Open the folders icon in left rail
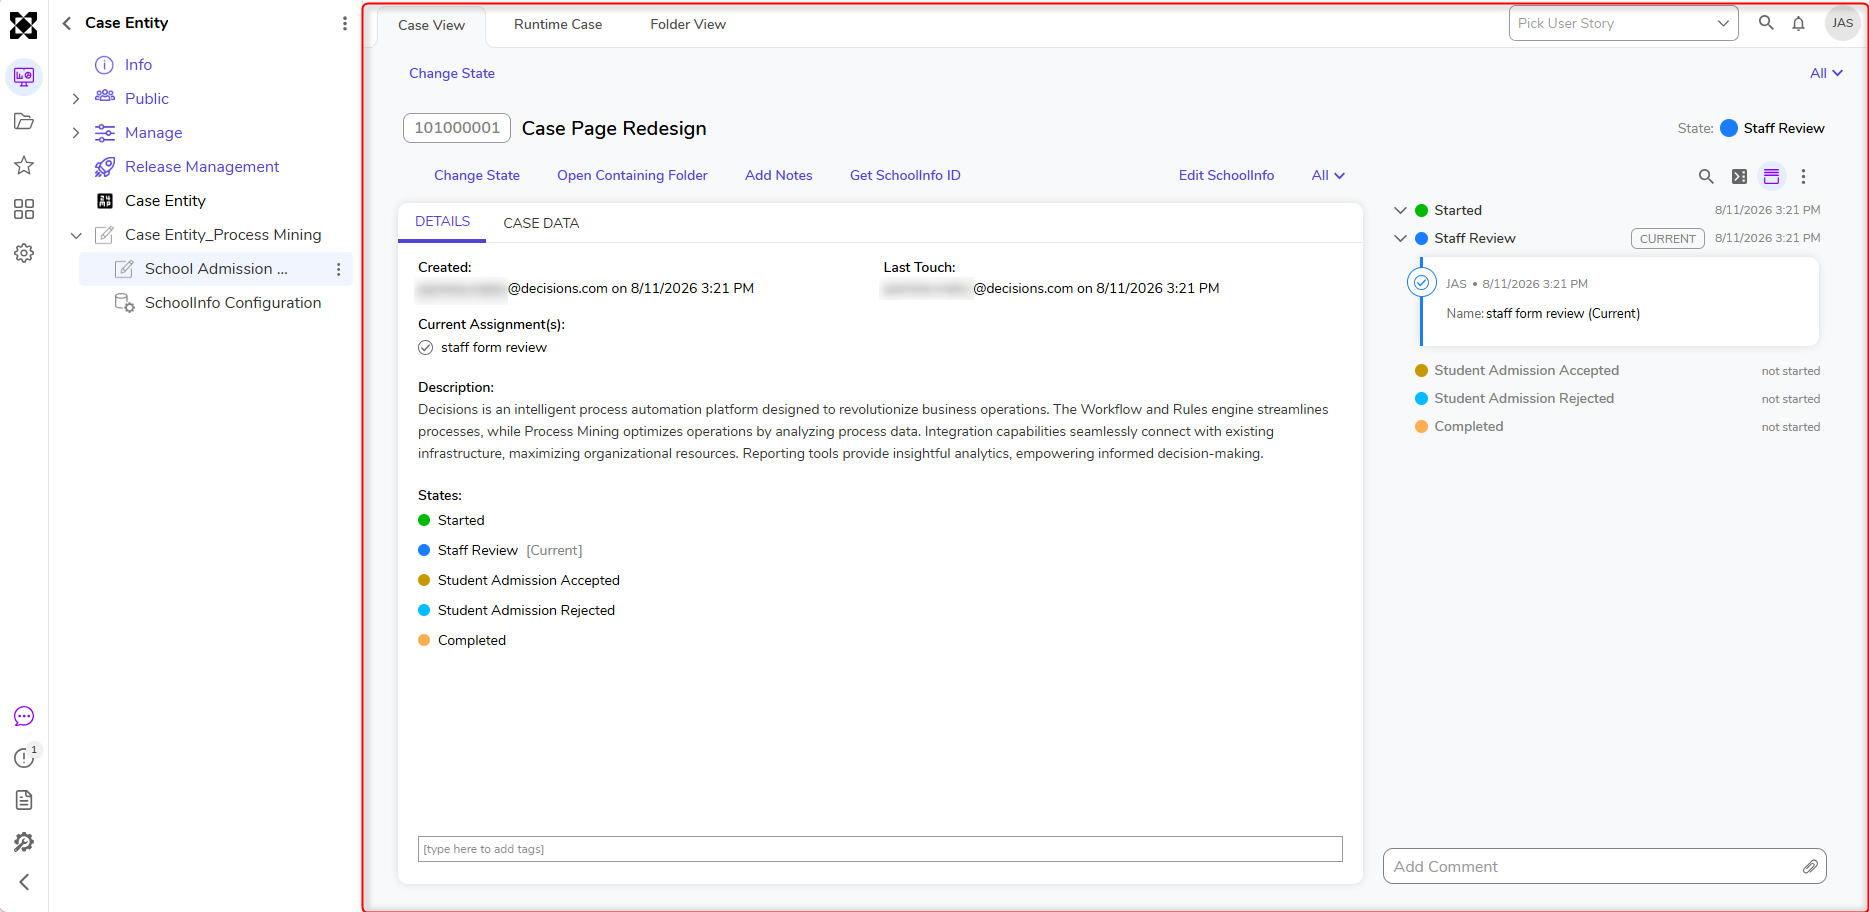 coord(24,122)
